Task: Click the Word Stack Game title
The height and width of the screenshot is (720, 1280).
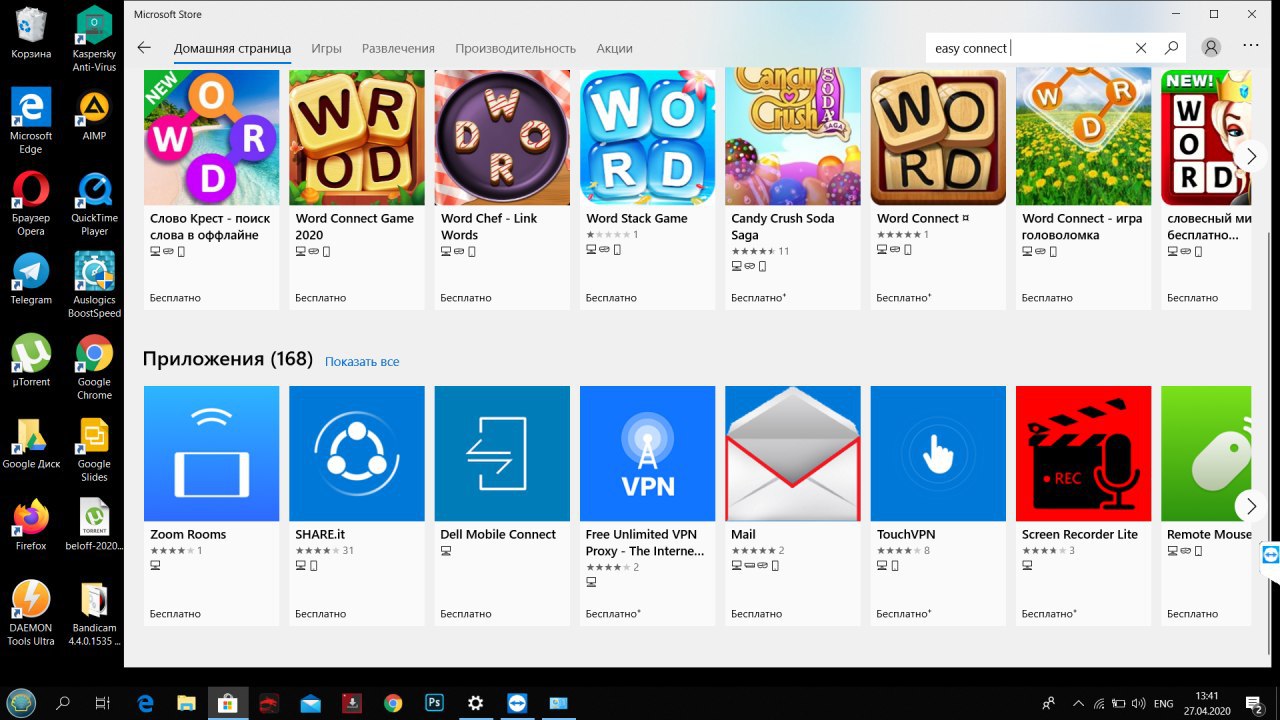Action: pyautogui.click(x=637, y=218)
